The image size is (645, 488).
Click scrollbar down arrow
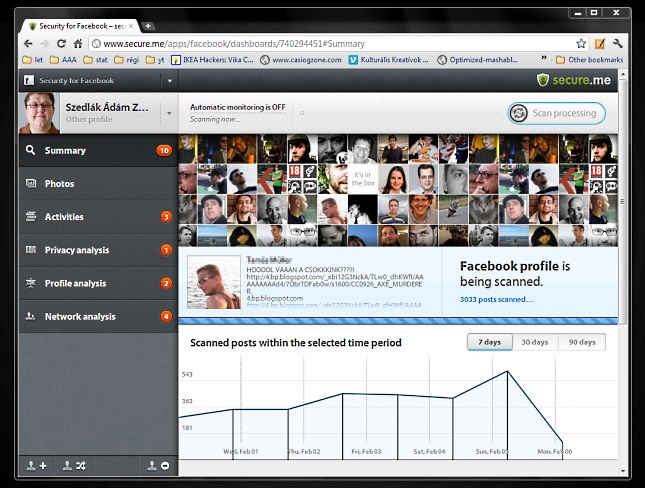coord(622,472)
